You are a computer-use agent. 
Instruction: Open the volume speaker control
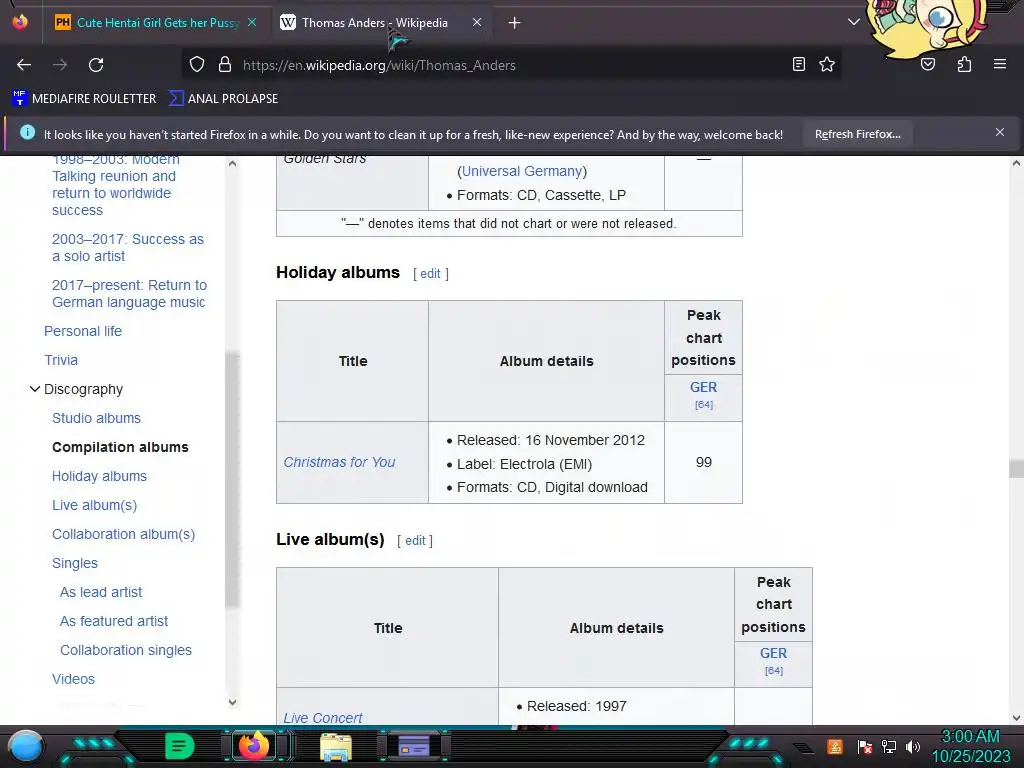coord(912,746)
